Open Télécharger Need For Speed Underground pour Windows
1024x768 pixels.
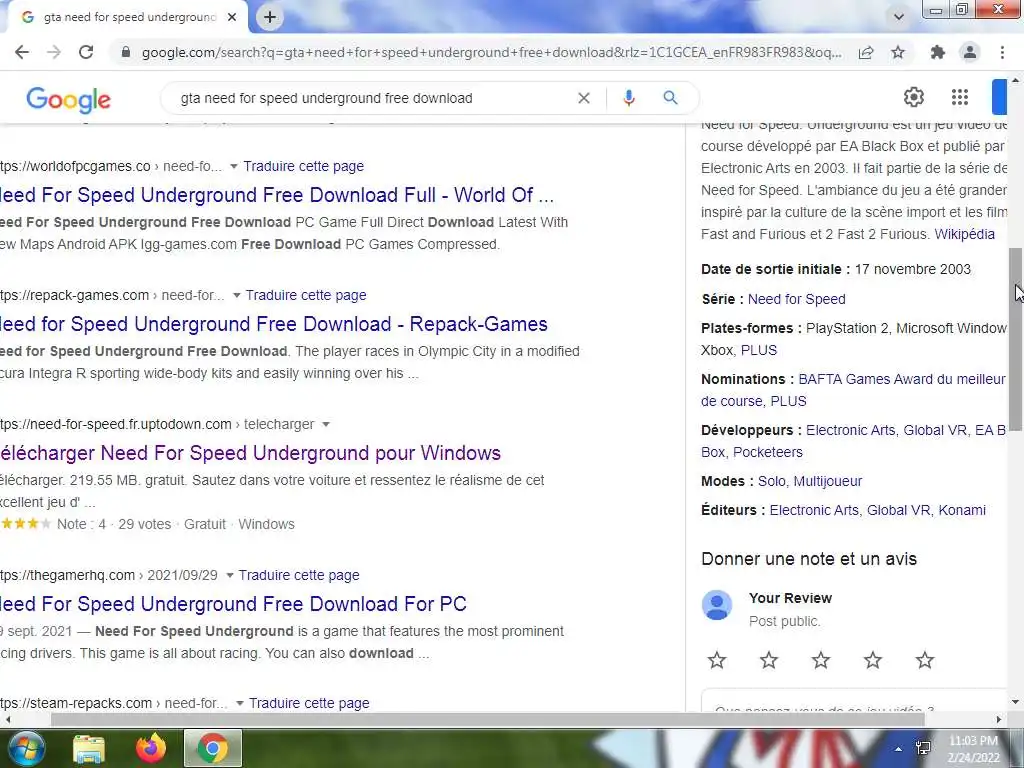click(250, 453)
